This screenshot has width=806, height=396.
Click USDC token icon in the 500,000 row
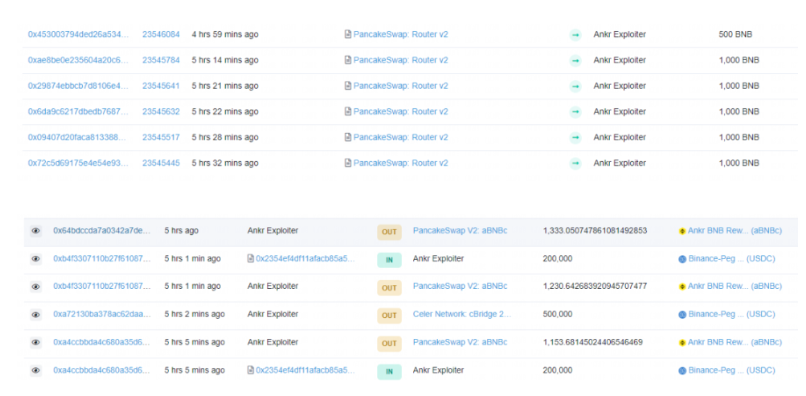pos(682,315)
